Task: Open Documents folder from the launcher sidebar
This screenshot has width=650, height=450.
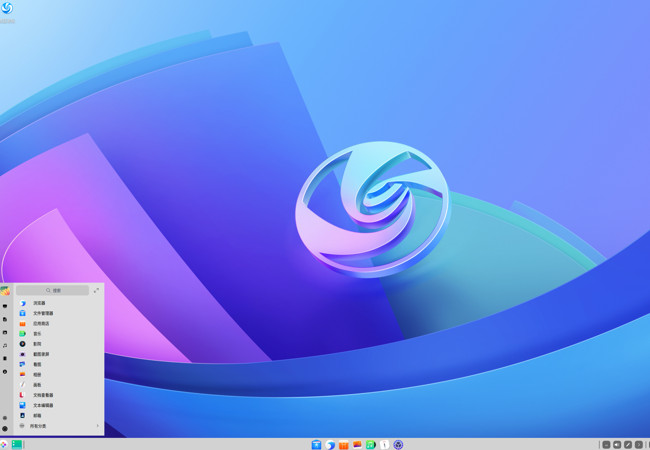Action: 5,319
